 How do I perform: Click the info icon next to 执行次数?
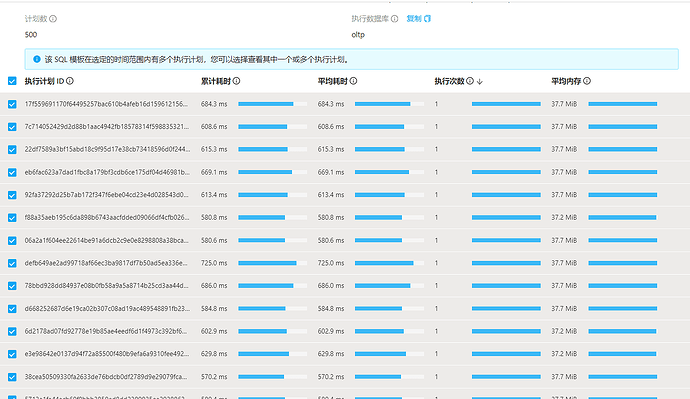coord(470,81)
